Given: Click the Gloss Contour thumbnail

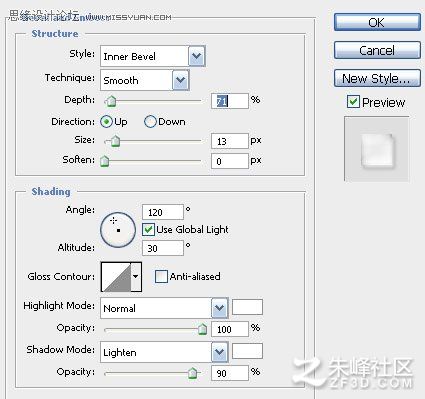Looking at the screenshot, I should 116,277.
